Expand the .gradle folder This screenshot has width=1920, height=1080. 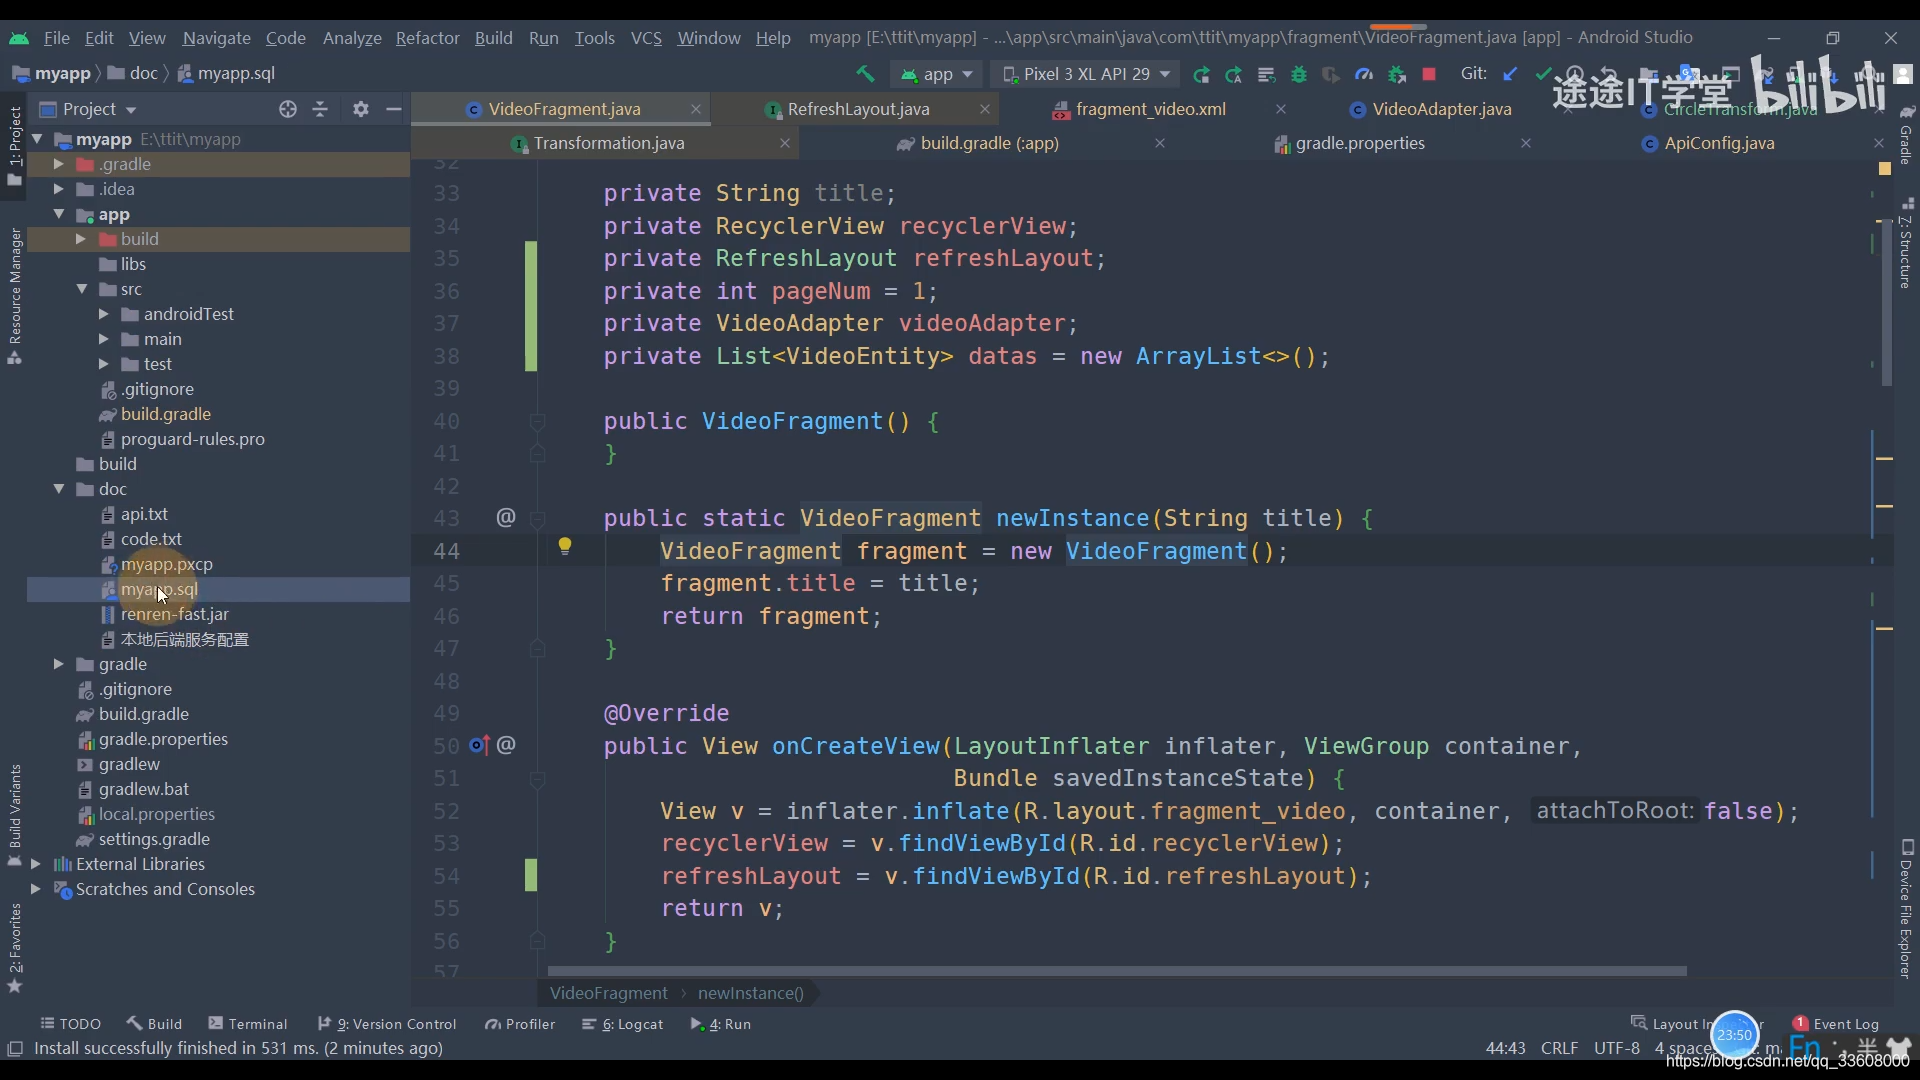(58, 164)
